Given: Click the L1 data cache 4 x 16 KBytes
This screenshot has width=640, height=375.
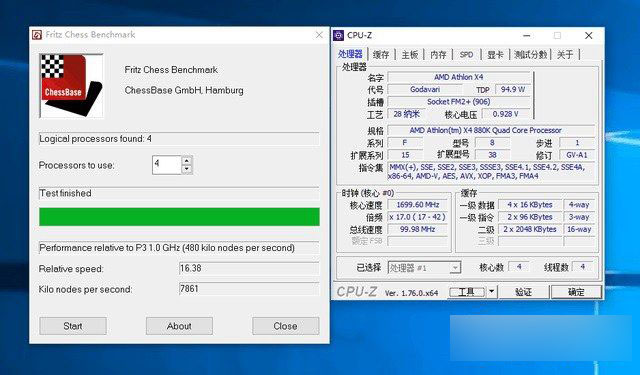Looking at the screenshot, I should coord(530,205).
